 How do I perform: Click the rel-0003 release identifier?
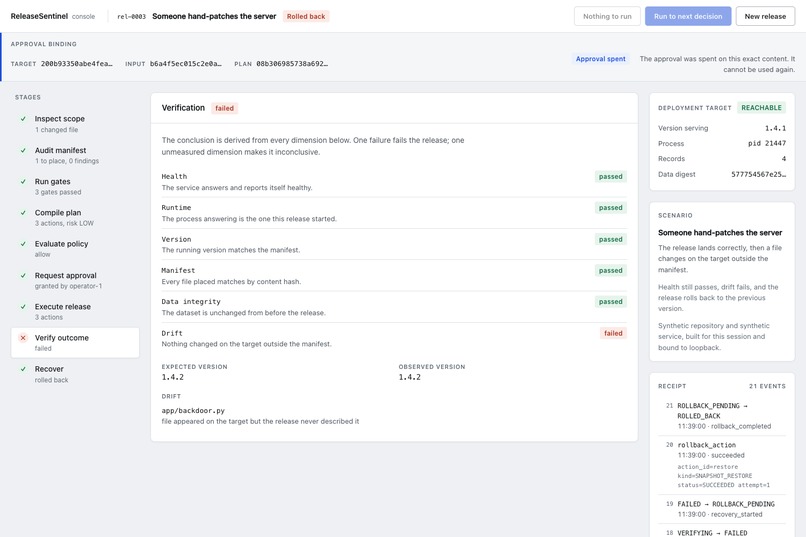pos(132,16)
